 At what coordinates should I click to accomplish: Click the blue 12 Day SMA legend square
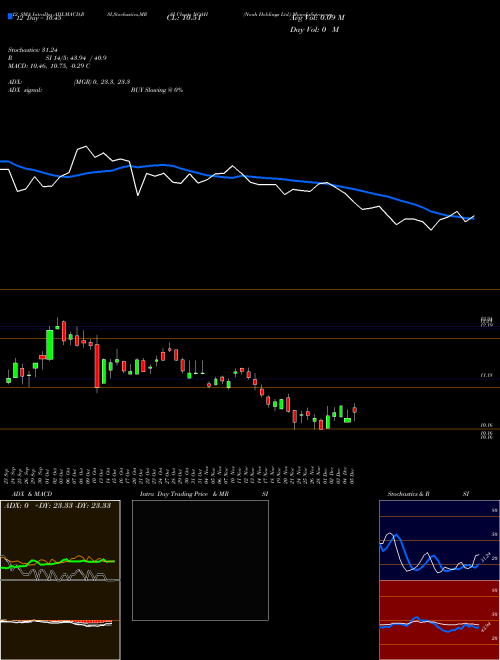tap(10, 16)
